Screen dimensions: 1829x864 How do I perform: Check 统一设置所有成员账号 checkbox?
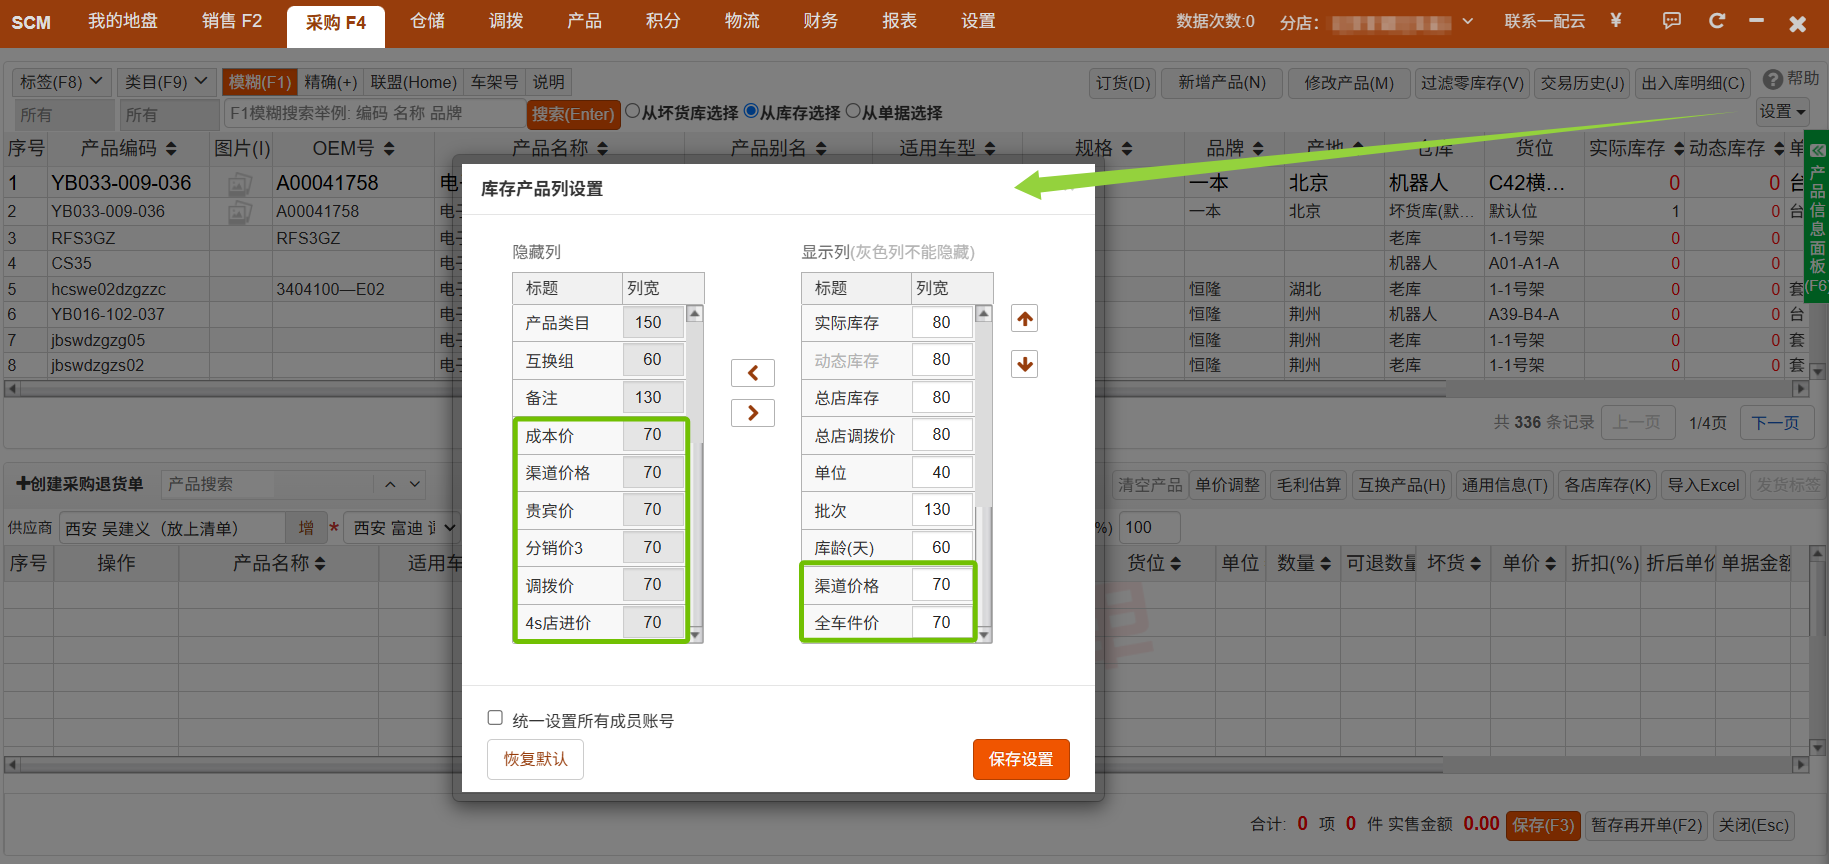pyautogui.click(x=495, y=717)
